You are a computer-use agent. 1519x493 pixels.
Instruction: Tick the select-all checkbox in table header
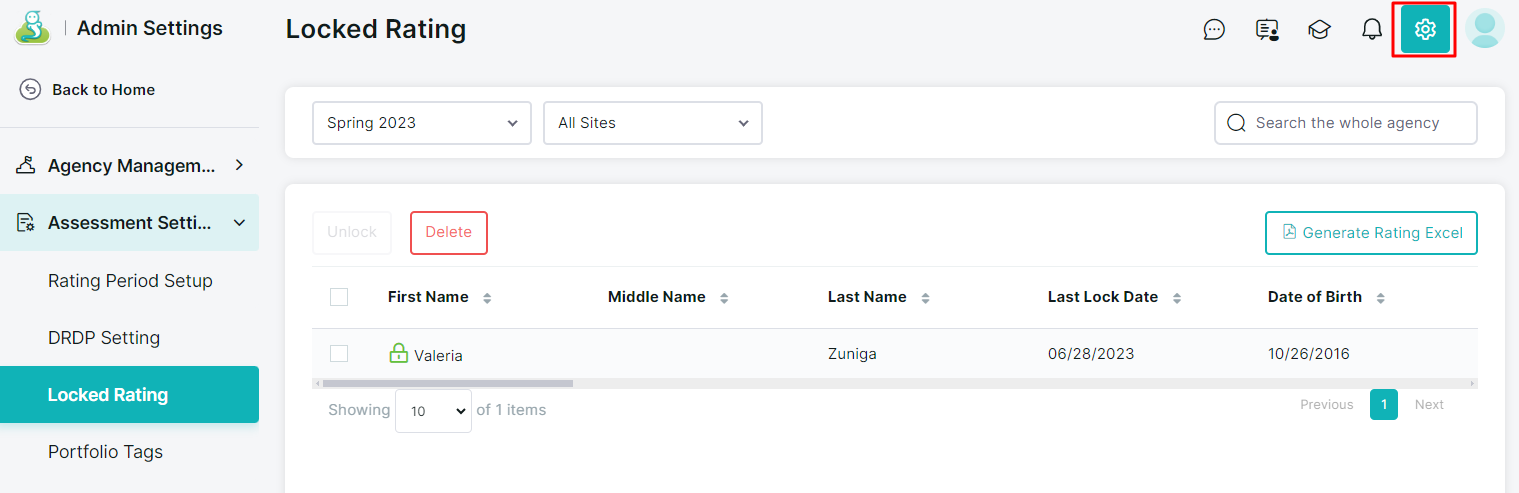[339, 297]
